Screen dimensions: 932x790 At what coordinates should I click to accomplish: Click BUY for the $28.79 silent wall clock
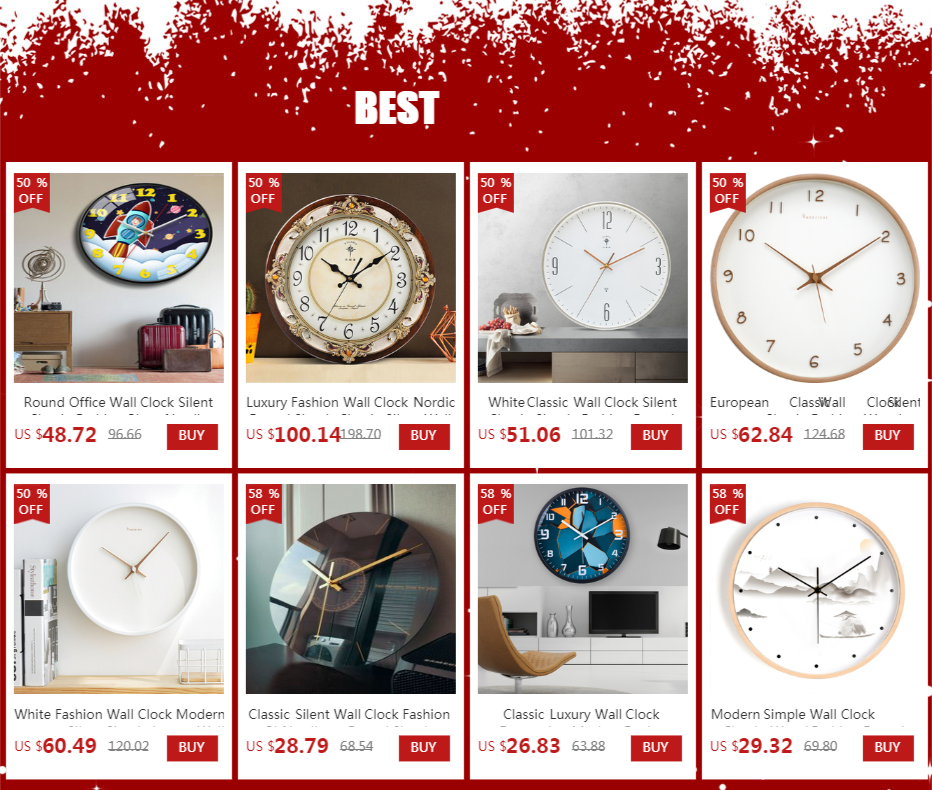click(x=424, y=748)
